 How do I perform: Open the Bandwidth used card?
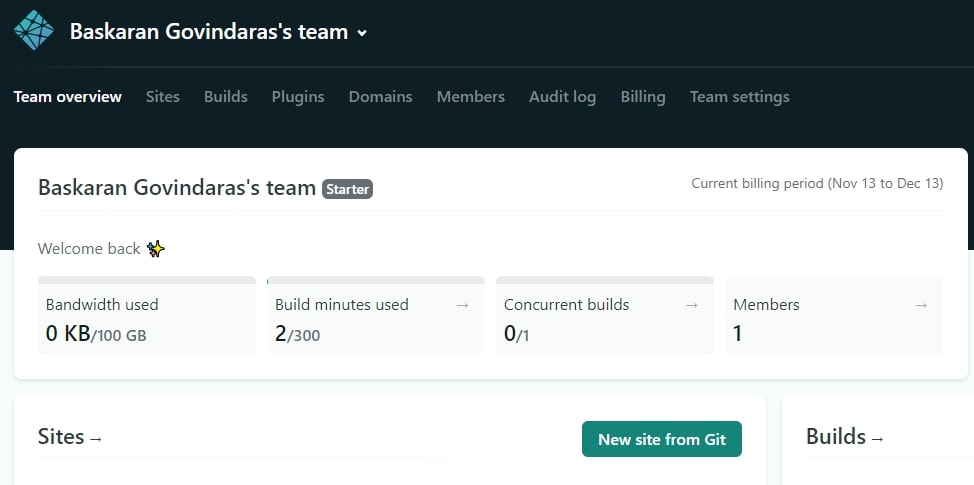(147, 315)
